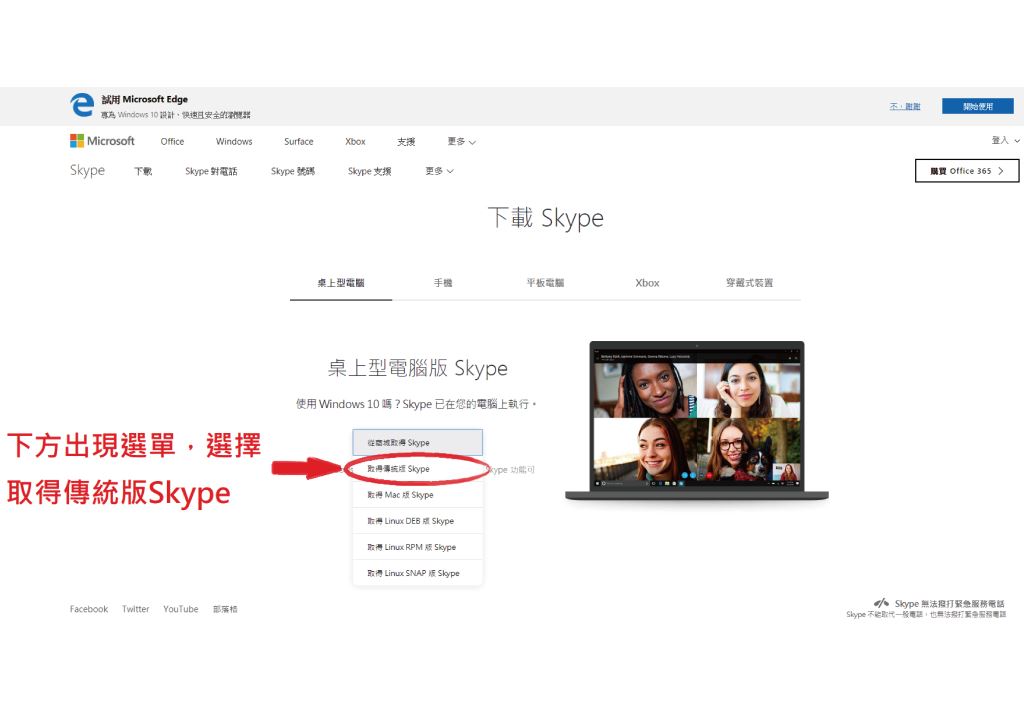Click the 桌上型電腦版 Skype heading
Screen dimensions: 1024x716
[x=417, y=368]
